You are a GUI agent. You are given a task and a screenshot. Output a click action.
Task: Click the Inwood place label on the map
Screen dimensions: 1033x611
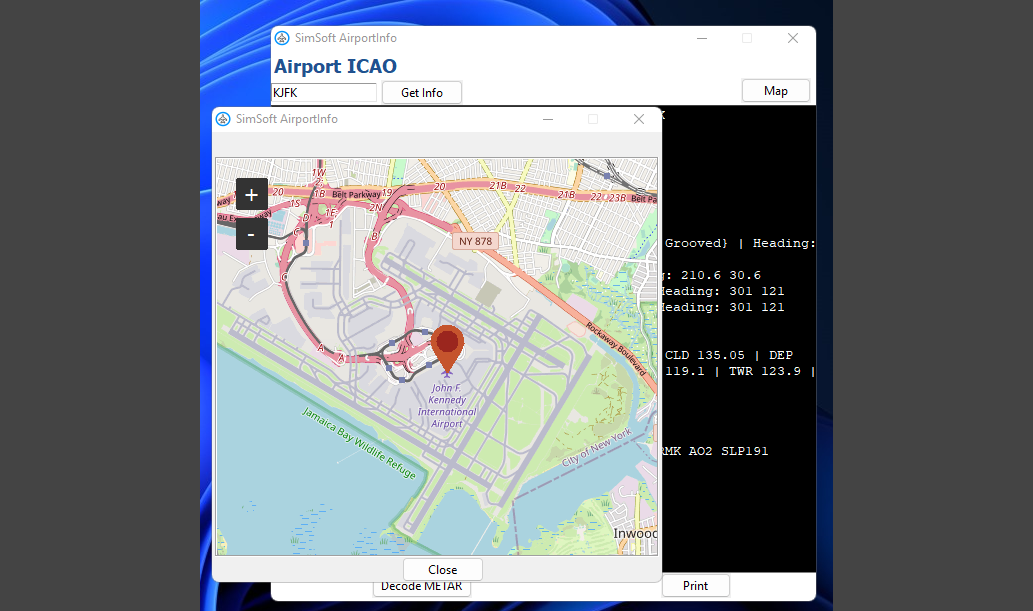635,533
